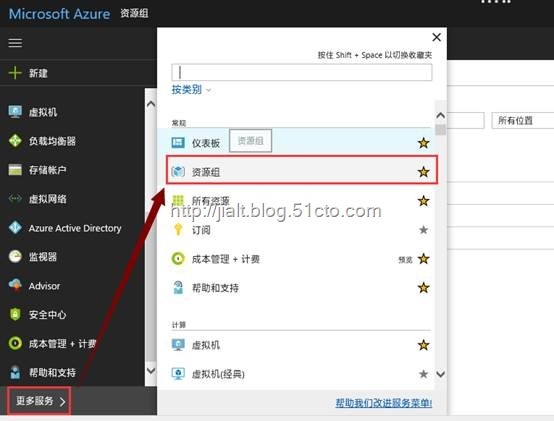Click the 预览 preview label
Viewport: 554px width, 421px height.
[405, 260]
